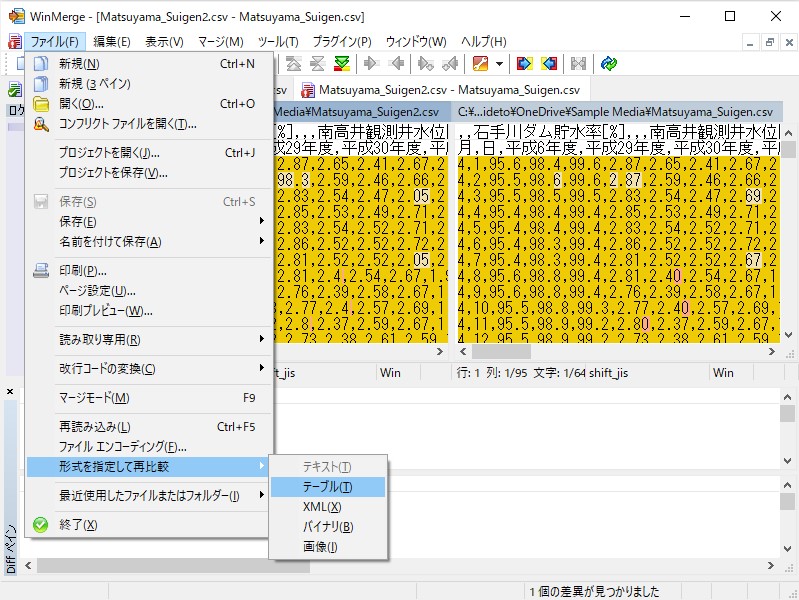799x600 pixels.
Task: Click right pane vertical scroll up arrow
Action: pos(788,133)
